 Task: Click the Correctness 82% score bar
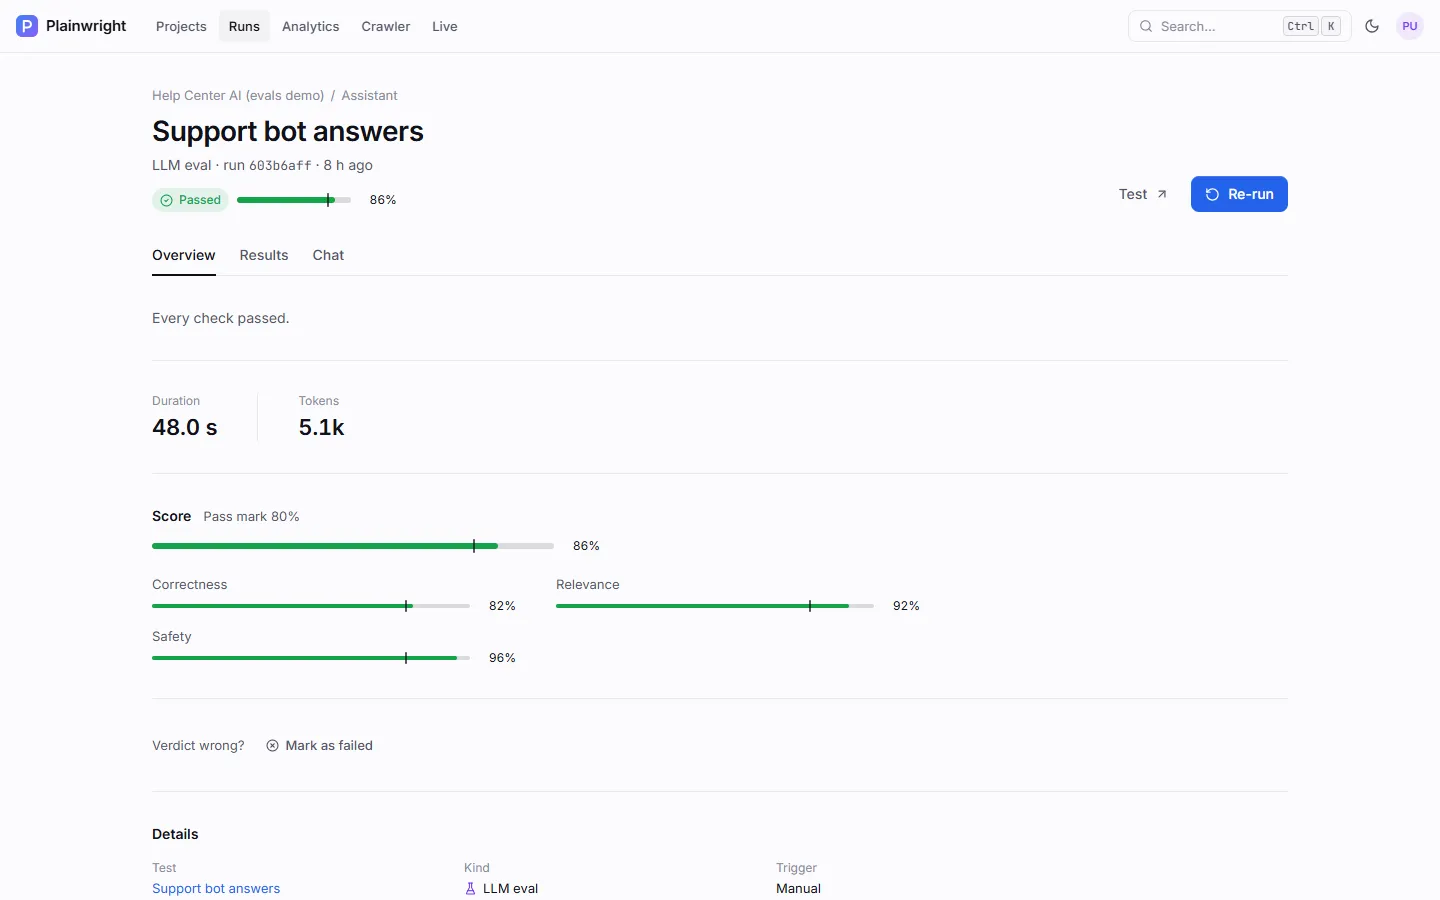(x=311, y=606)
